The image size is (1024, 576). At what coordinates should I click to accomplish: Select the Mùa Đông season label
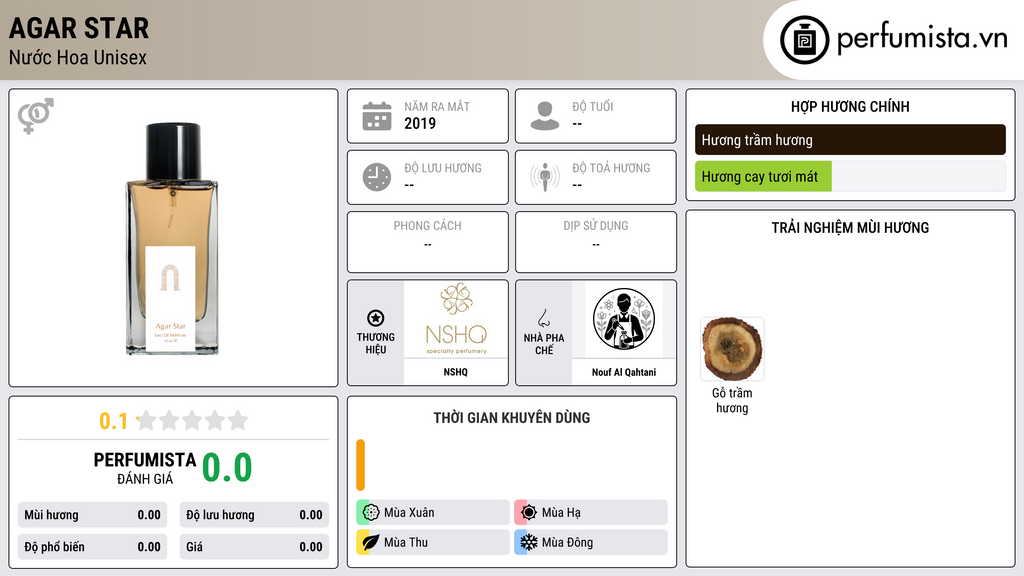click(x=567, y=542)
